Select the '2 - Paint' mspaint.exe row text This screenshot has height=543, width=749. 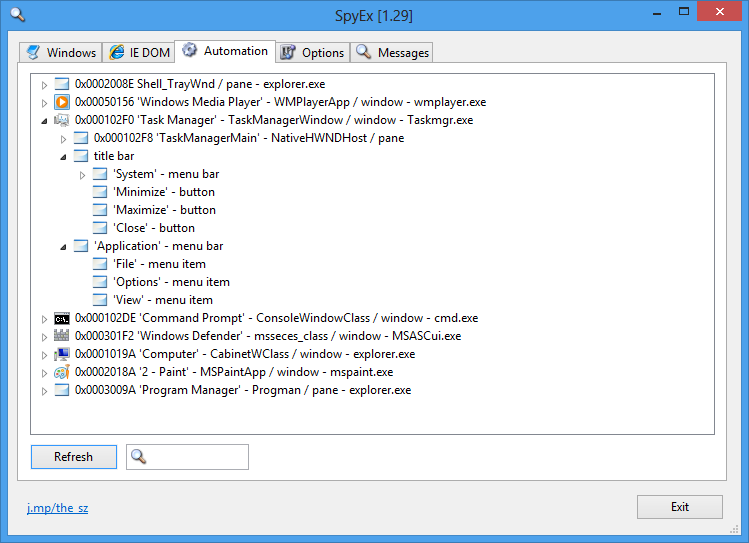click(x=234, y=372)
